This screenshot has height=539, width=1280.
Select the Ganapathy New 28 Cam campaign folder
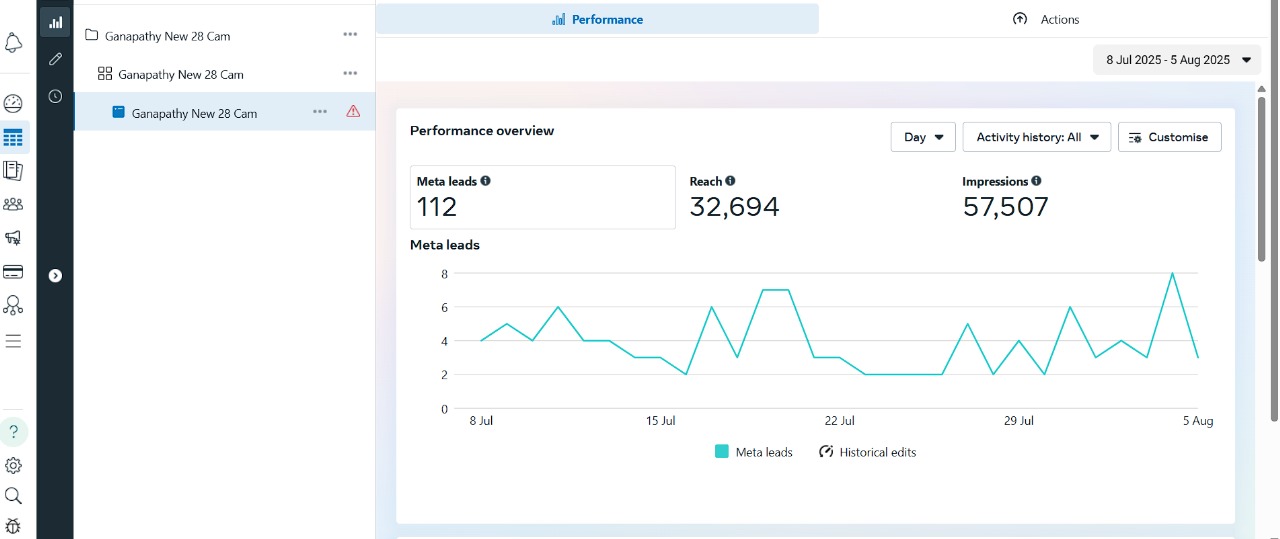(168, 36)
